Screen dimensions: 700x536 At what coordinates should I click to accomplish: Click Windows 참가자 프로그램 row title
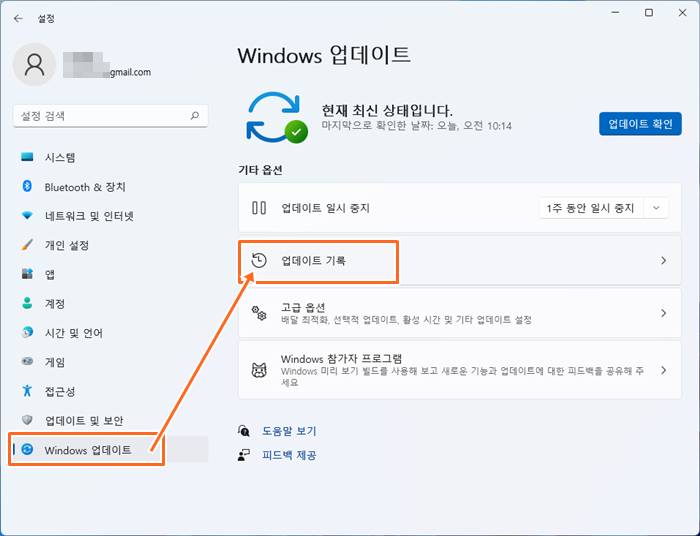[x=342, y=359]
